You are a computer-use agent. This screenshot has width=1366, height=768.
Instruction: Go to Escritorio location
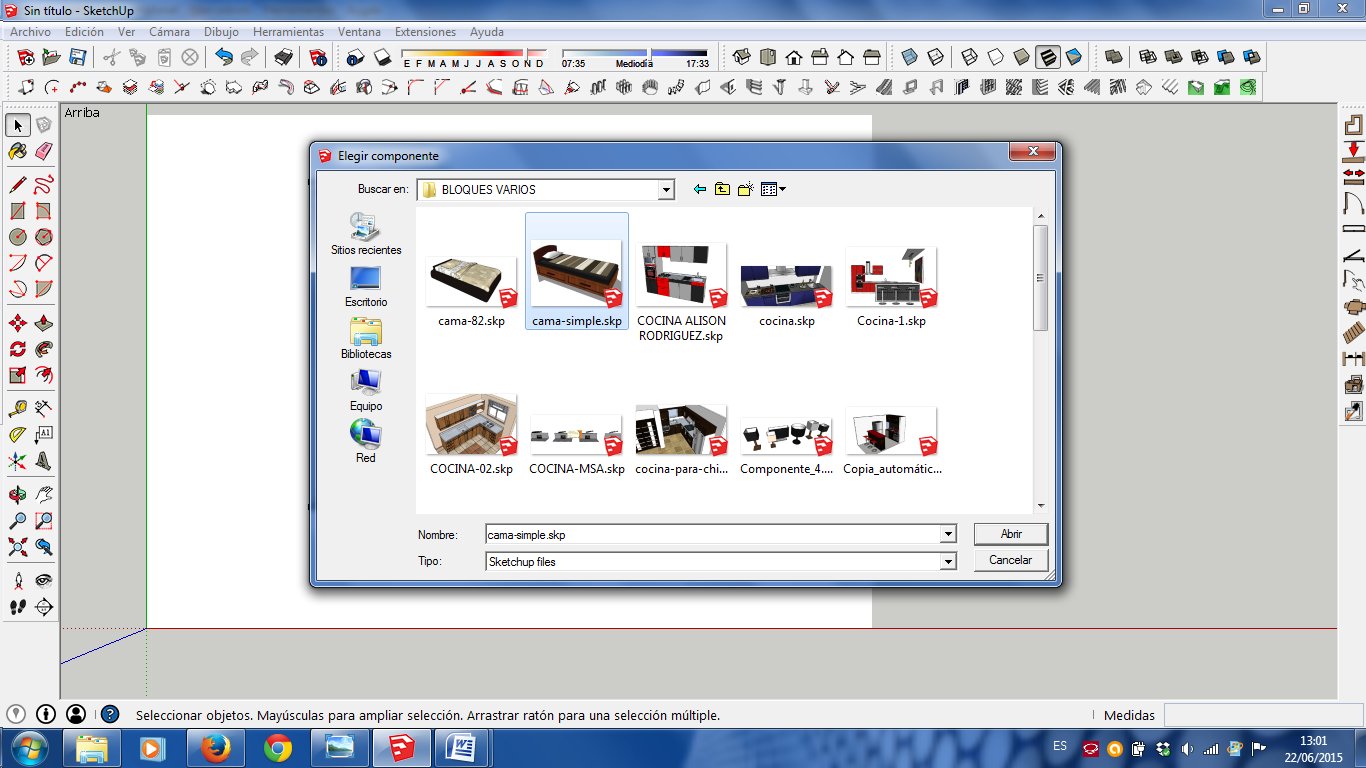(x=366, y=286)
